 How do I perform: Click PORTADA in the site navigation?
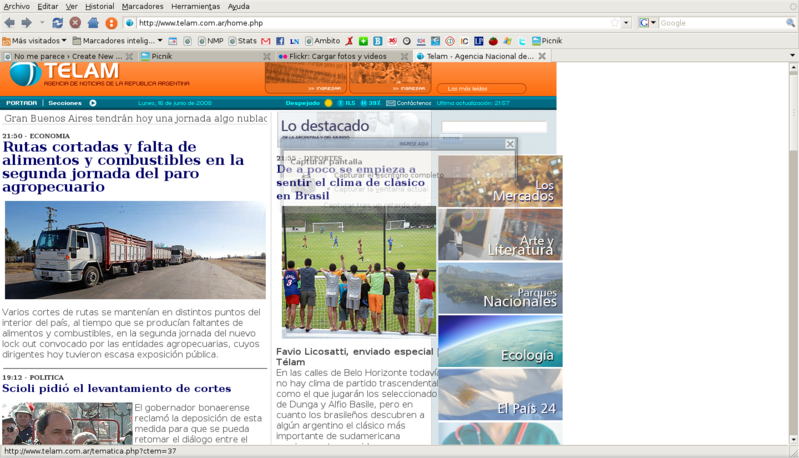21,103
